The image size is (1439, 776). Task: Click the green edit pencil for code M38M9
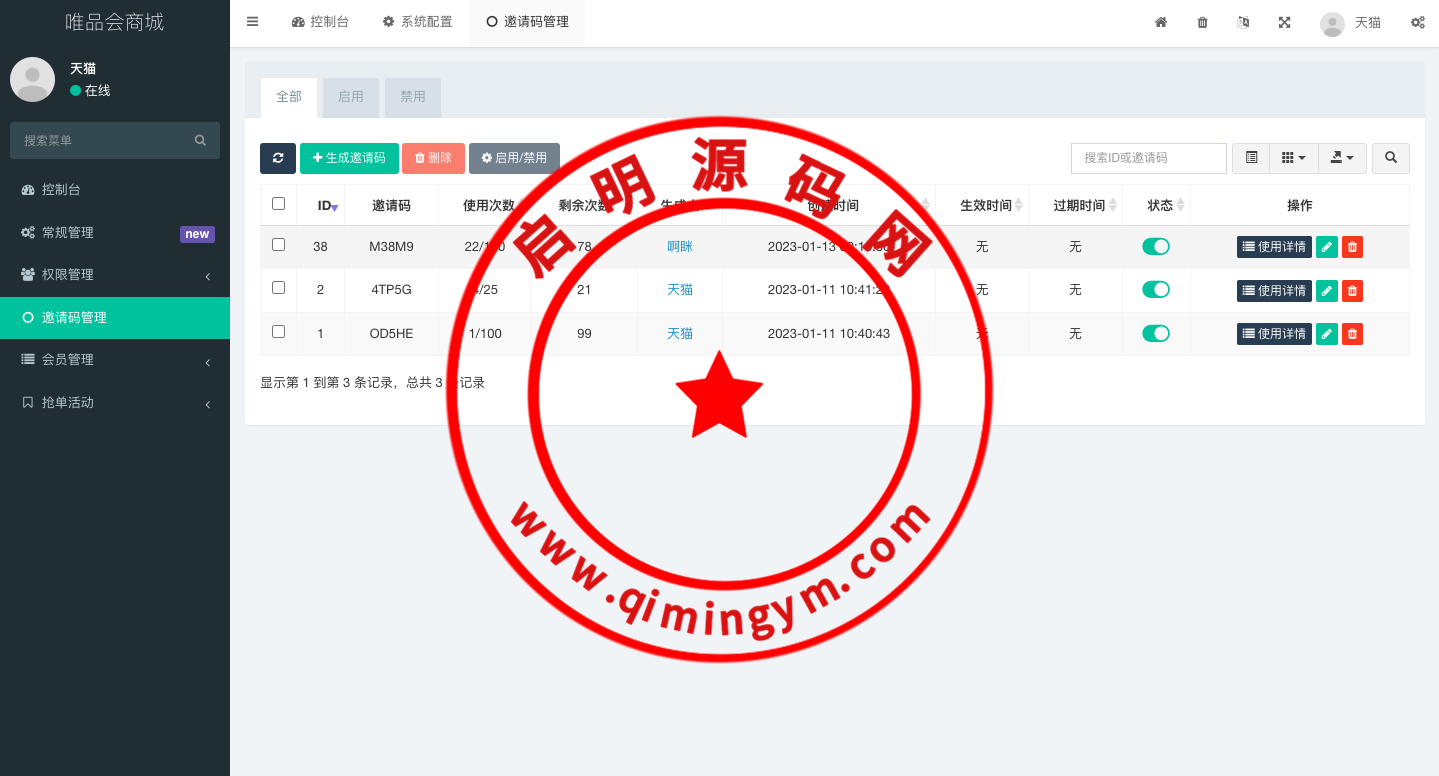pyautogui.click(x=1326, y=247)
